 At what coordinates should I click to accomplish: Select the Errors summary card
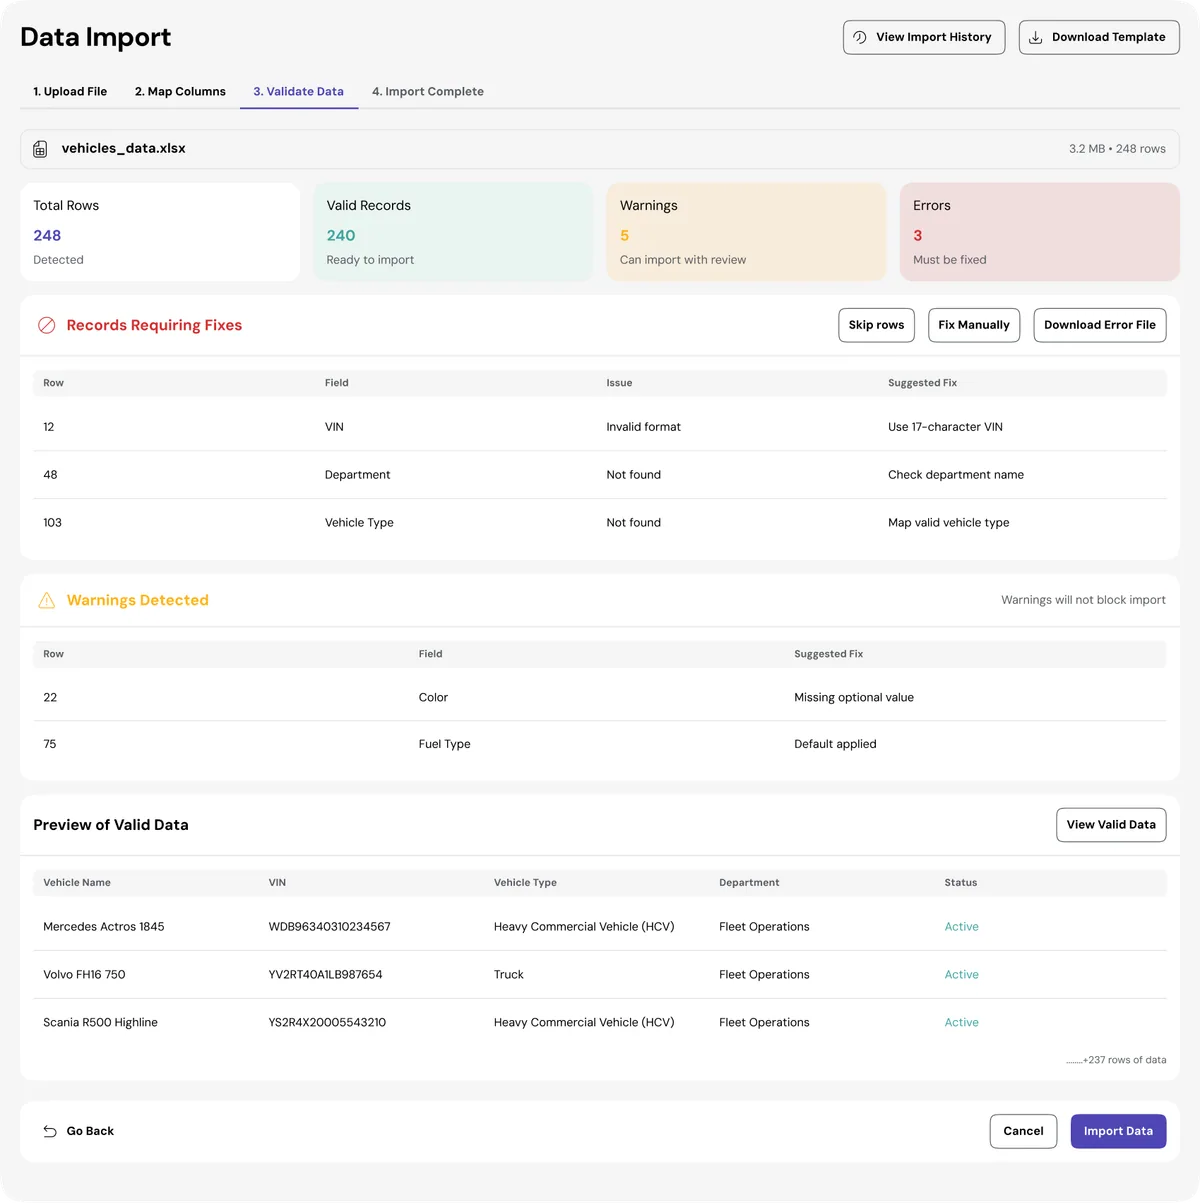click(1039, 231)
